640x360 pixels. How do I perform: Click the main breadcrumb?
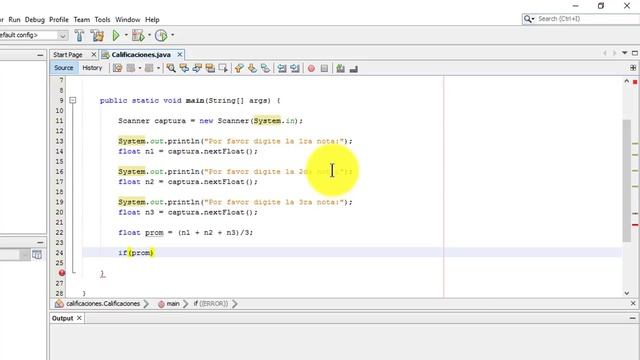click(173, 304)
